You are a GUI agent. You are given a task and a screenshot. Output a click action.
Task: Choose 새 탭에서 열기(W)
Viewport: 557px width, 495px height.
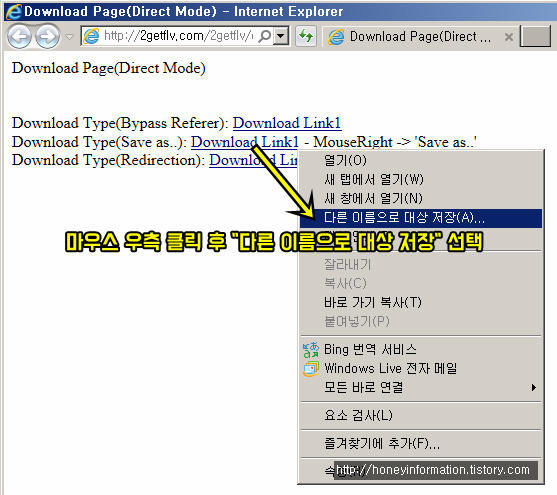point(421,179)
